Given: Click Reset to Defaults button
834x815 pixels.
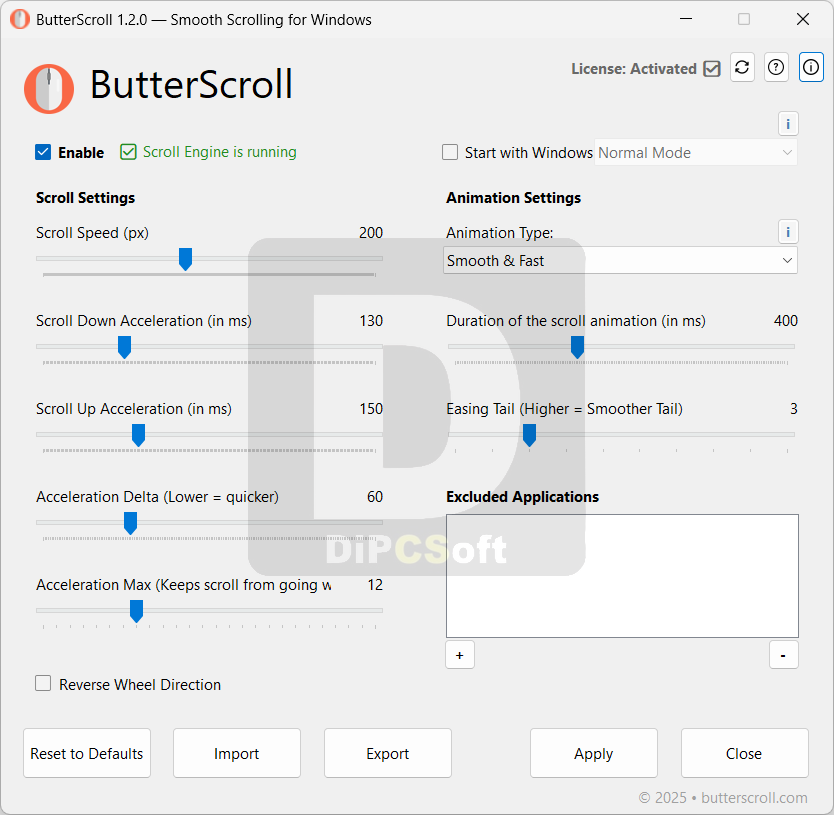Looking at the screenshot, I should point(87,753).
